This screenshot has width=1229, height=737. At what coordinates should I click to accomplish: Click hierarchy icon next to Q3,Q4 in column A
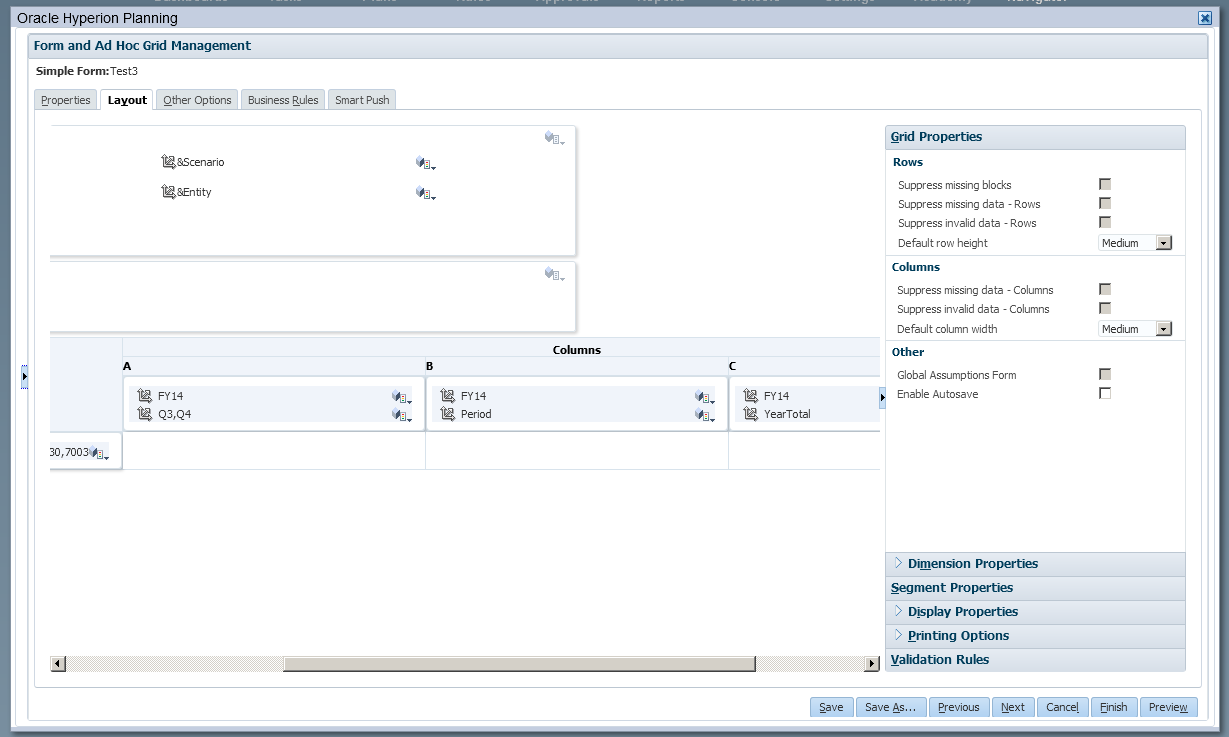(145, 414)
